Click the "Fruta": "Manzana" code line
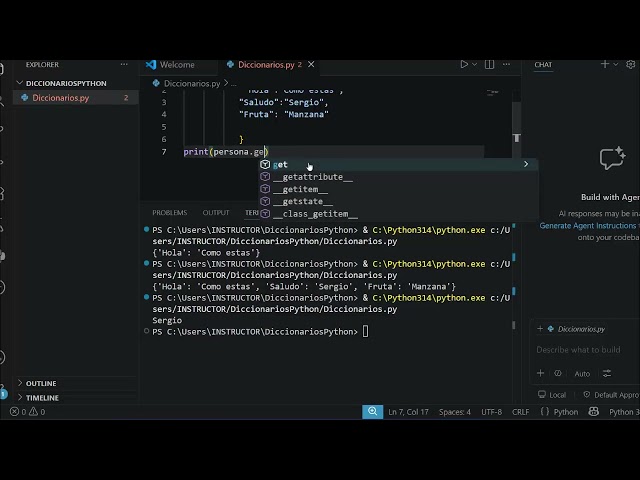This screenshot has height=480, width=640. tap(284, 114)
